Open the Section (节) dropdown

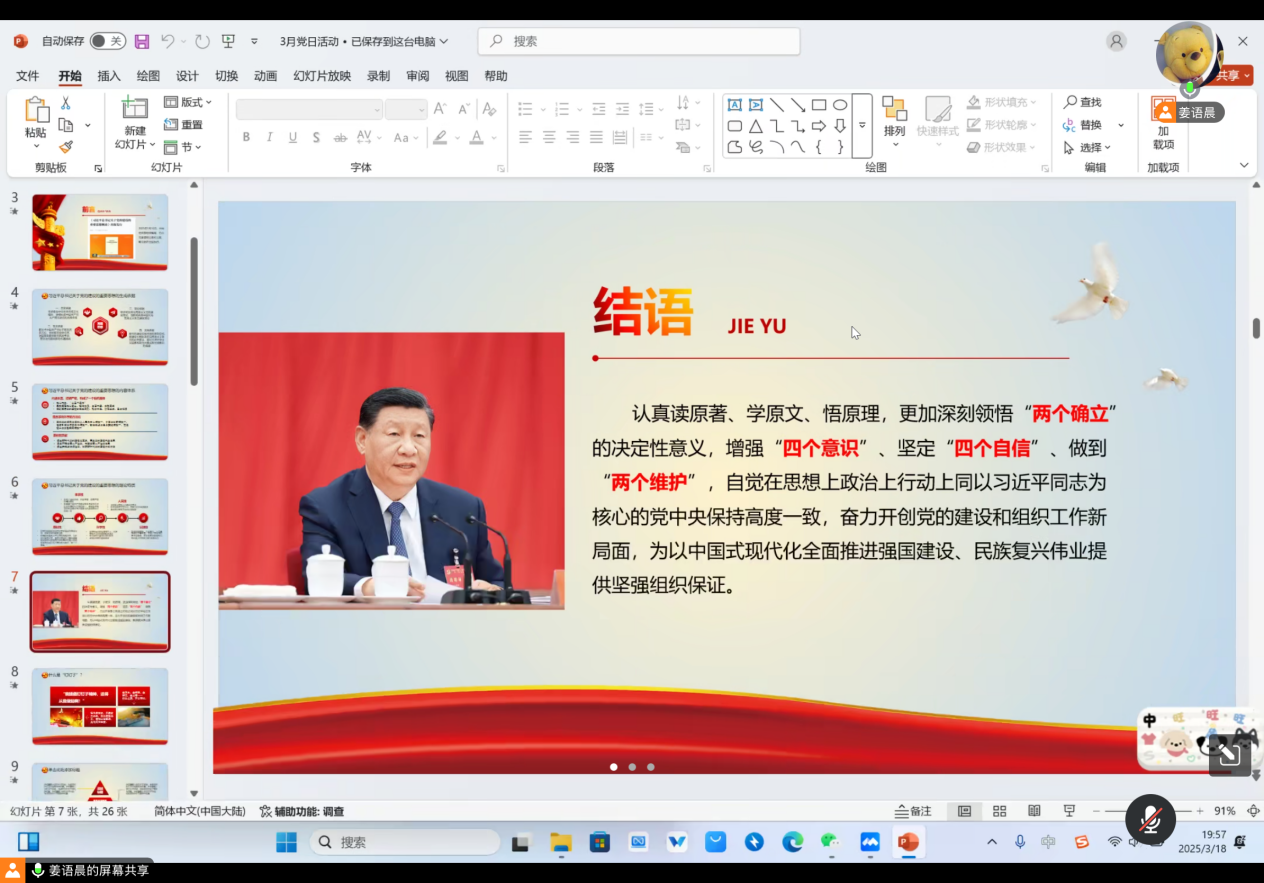(x=183, y=147)
